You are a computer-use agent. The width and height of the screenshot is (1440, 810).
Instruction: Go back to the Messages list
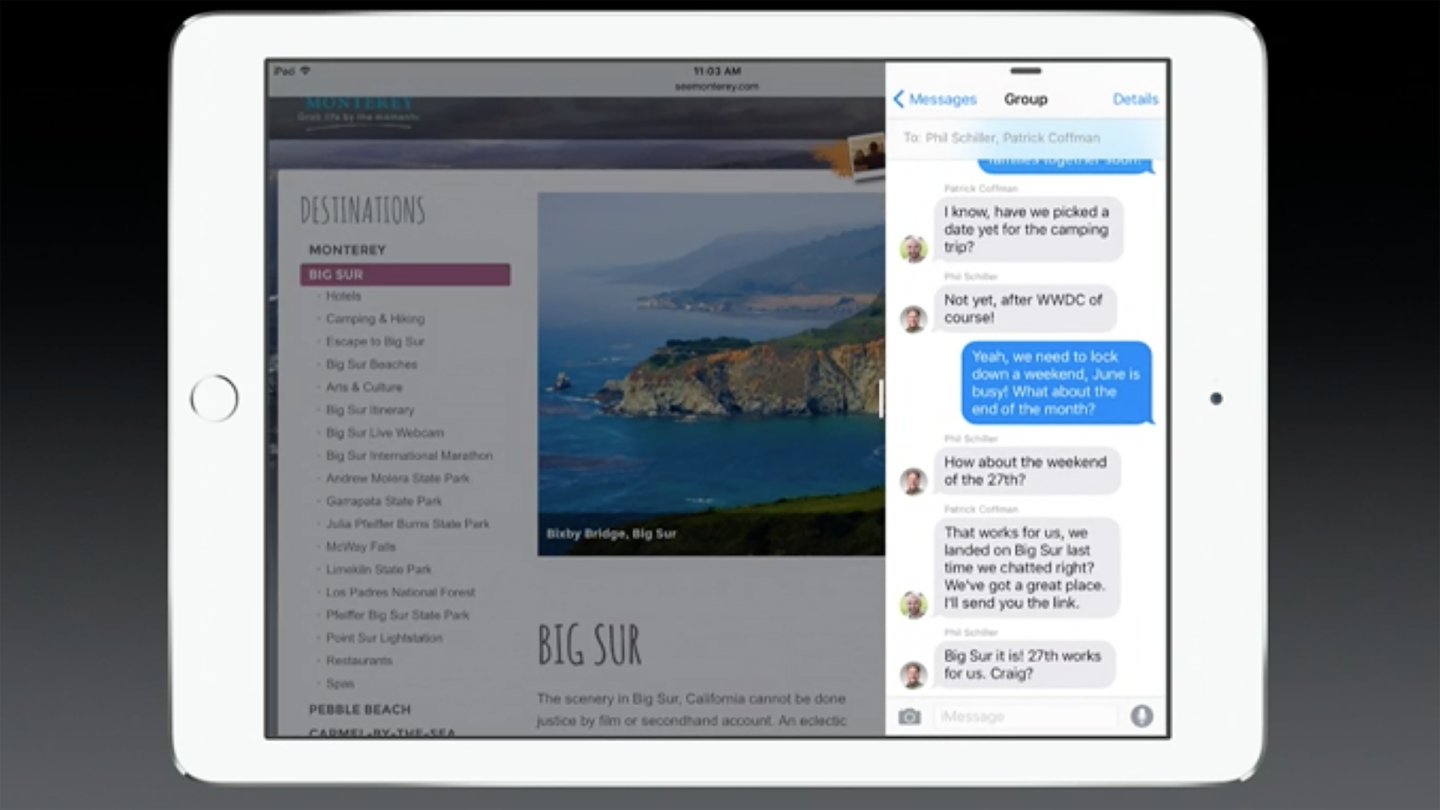point(934,99)
